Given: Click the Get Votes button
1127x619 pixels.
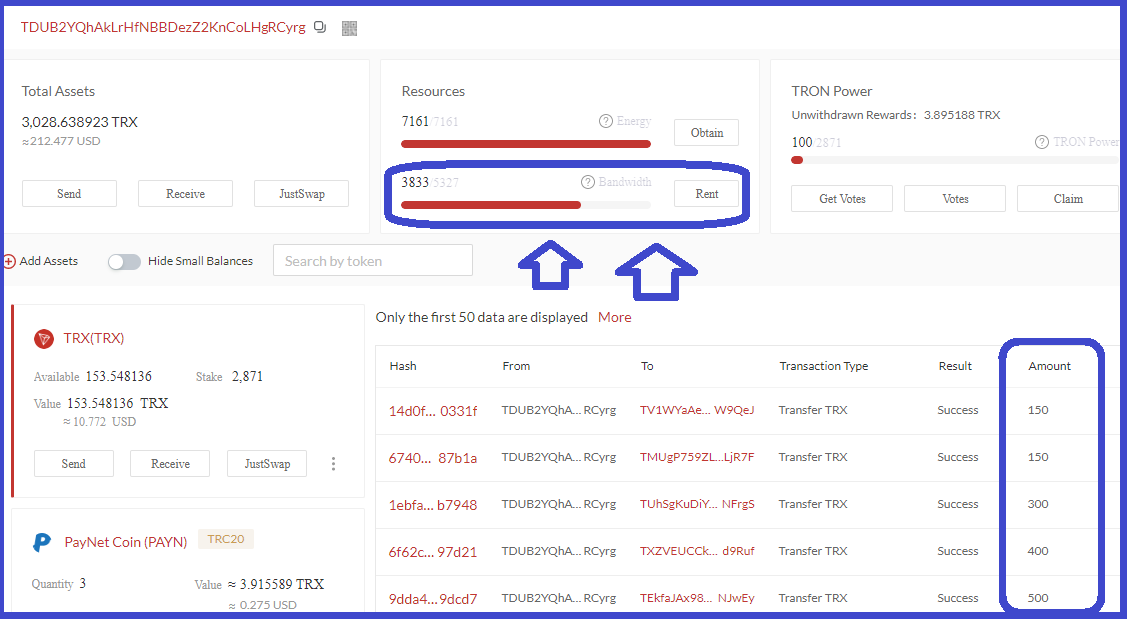Looking at the screenshot, I should tap(842, 198).
